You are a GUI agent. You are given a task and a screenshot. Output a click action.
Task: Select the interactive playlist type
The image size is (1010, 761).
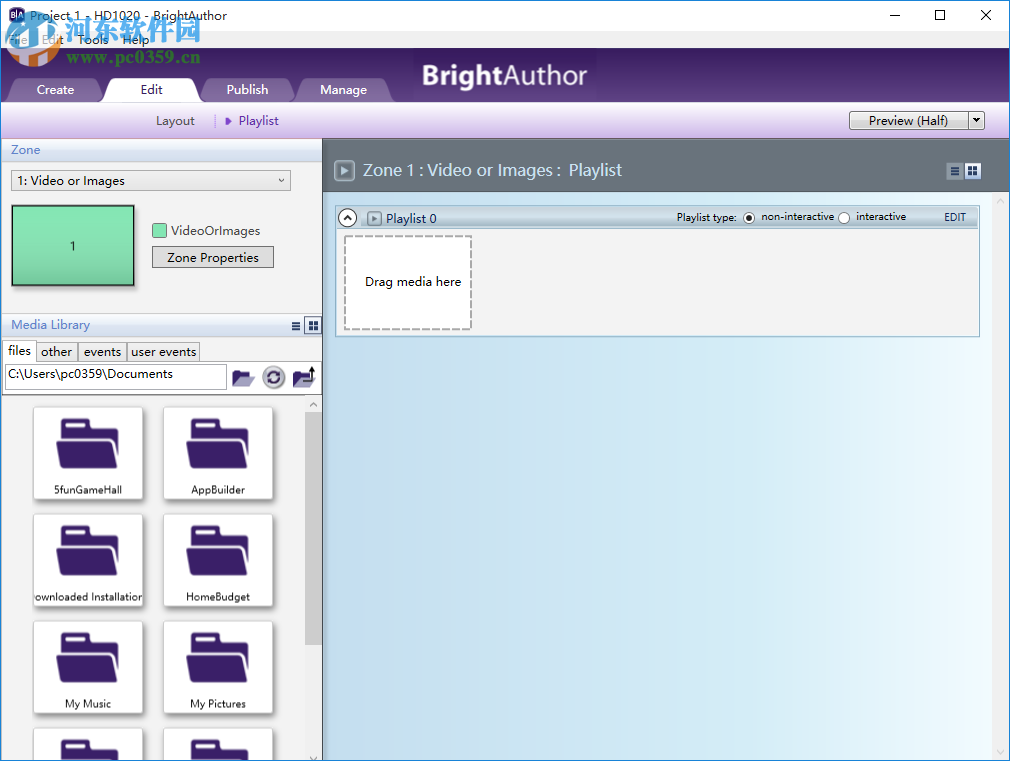pyautogui.click(x=844, y=218)
